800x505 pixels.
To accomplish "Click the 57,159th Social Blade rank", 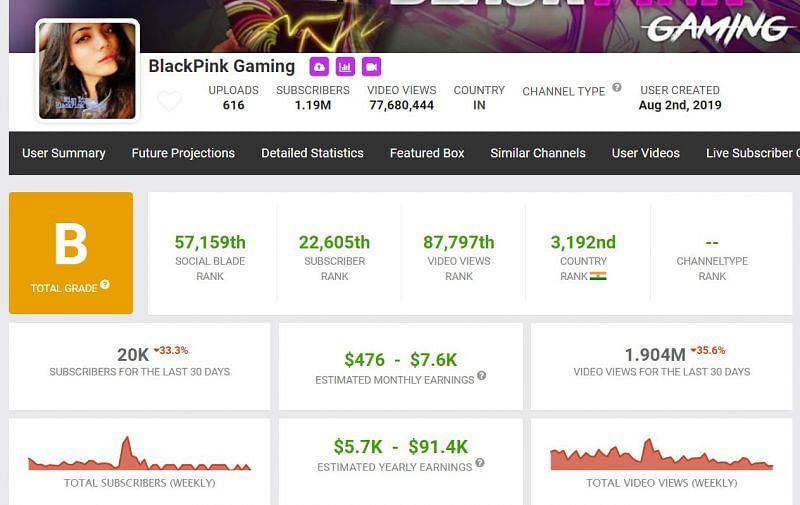I will tap(210, 242).
